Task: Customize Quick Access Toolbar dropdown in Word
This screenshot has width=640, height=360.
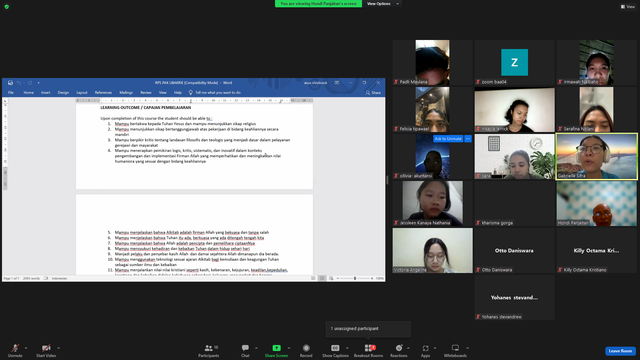Action: coord(39,83)
